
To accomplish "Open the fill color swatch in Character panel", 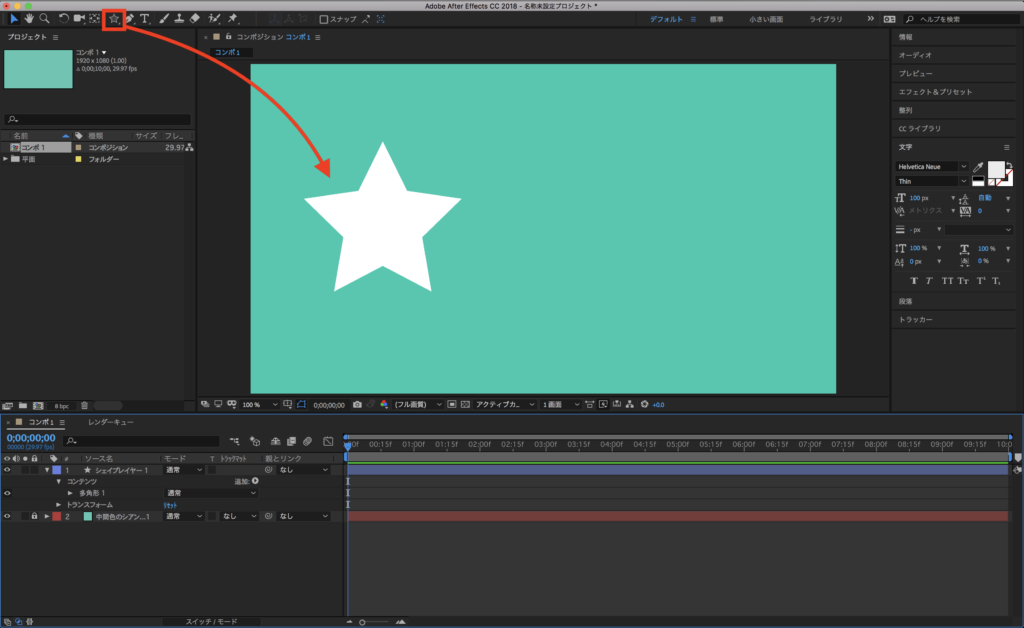I will point(996,168).
